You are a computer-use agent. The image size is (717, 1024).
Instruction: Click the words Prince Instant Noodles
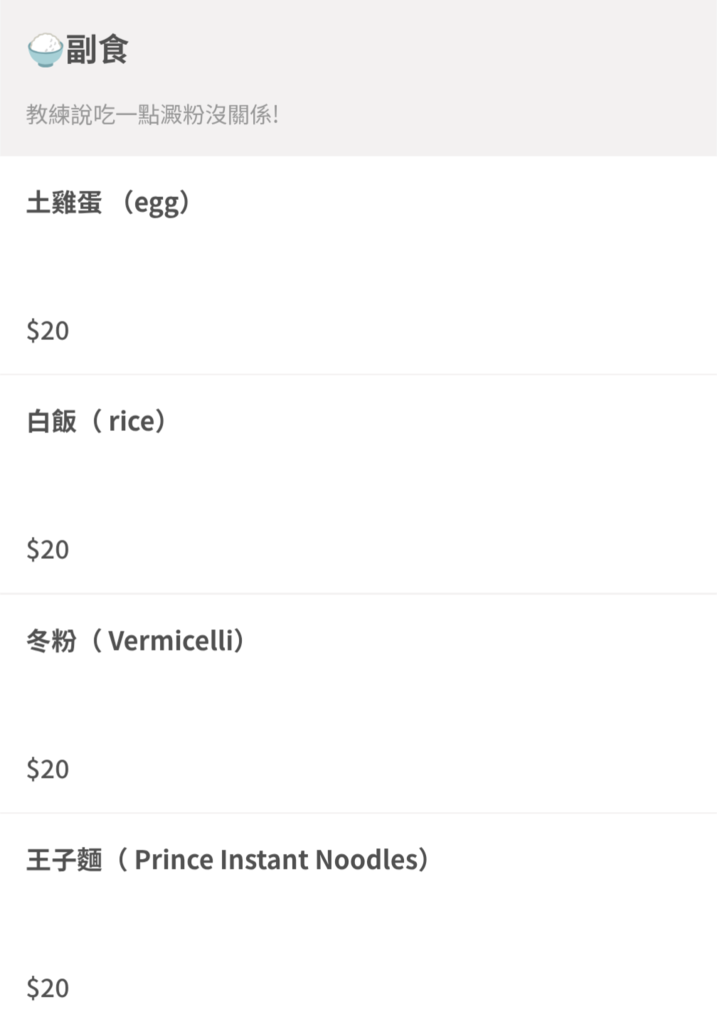click(x=276, y=860)
